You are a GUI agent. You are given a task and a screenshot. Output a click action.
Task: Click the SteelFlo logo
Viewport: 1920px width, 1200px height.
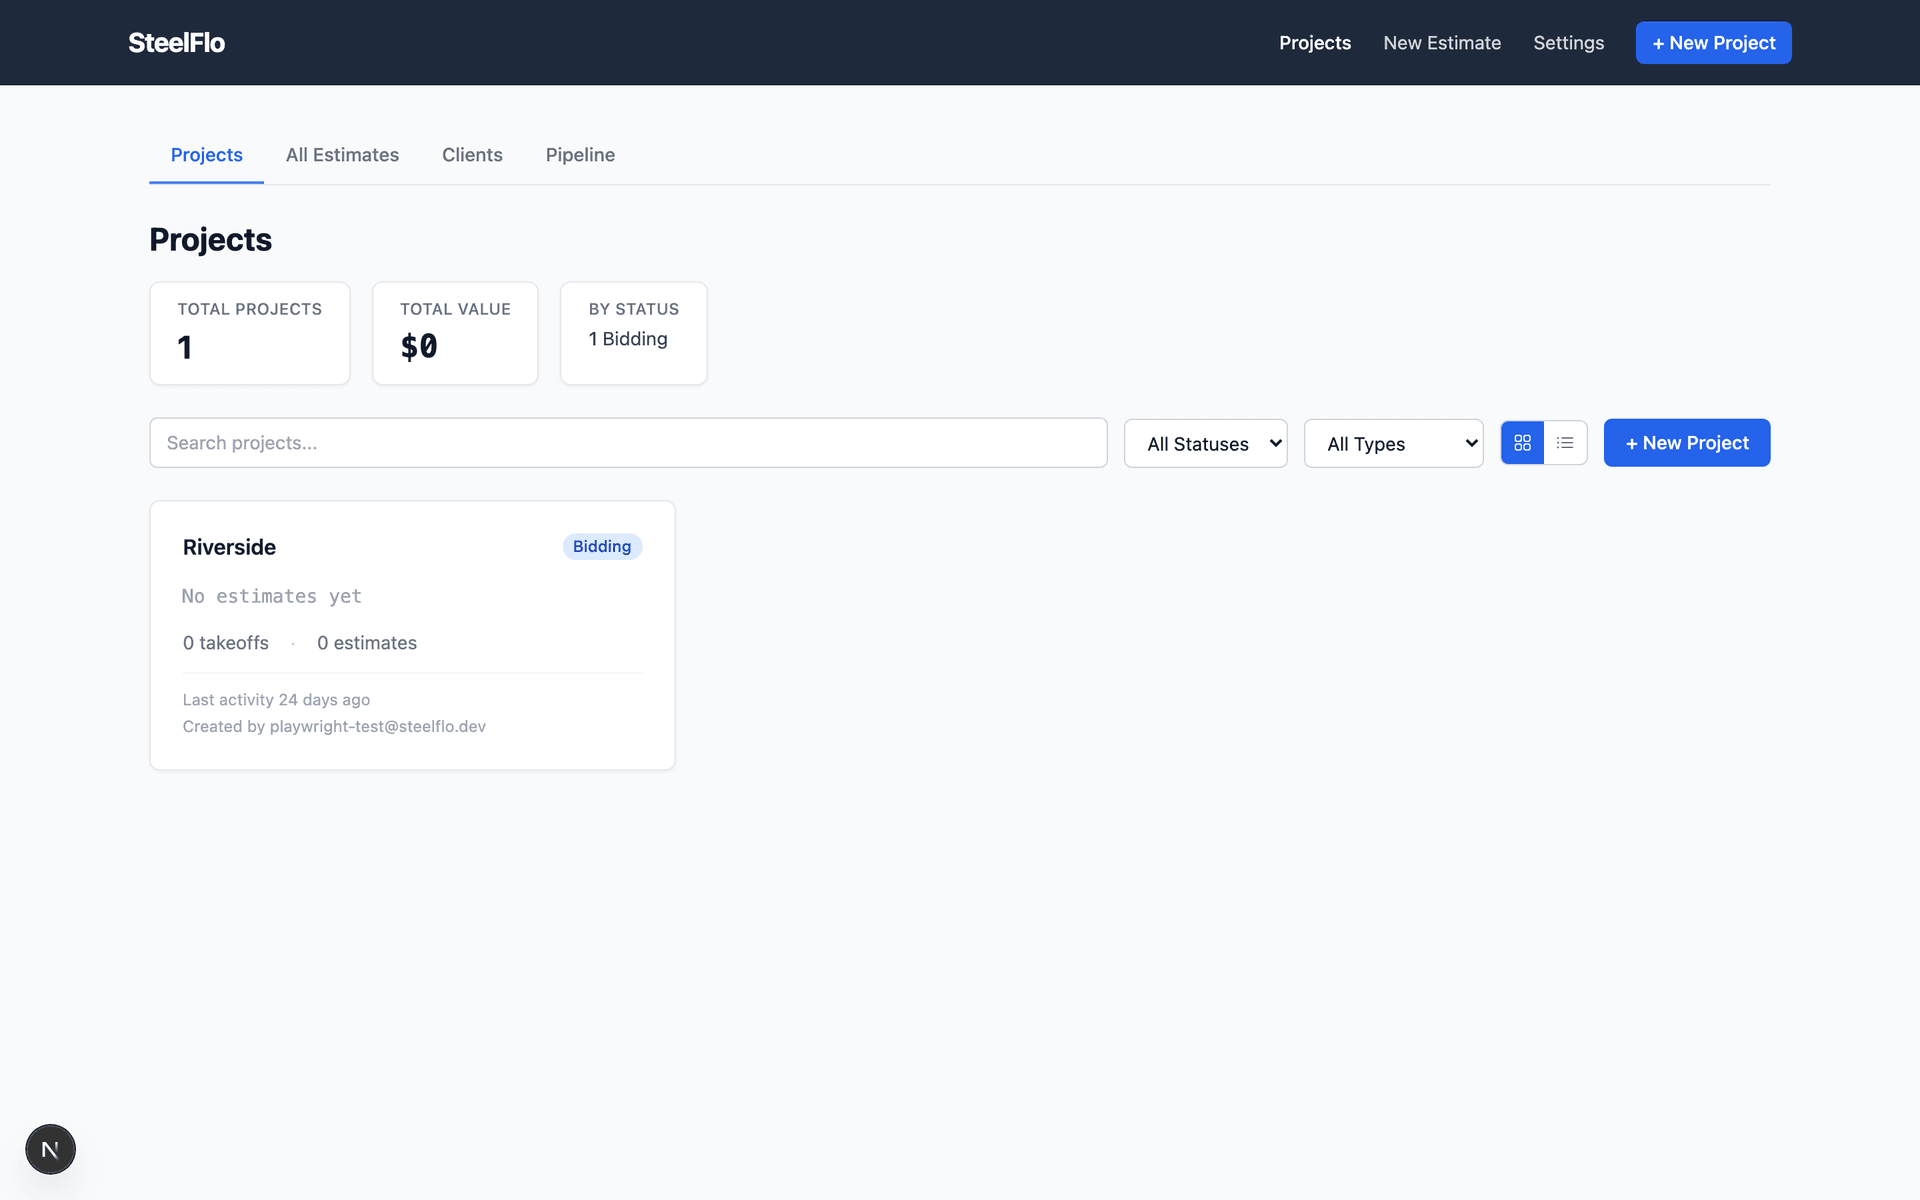pos(176,42)
